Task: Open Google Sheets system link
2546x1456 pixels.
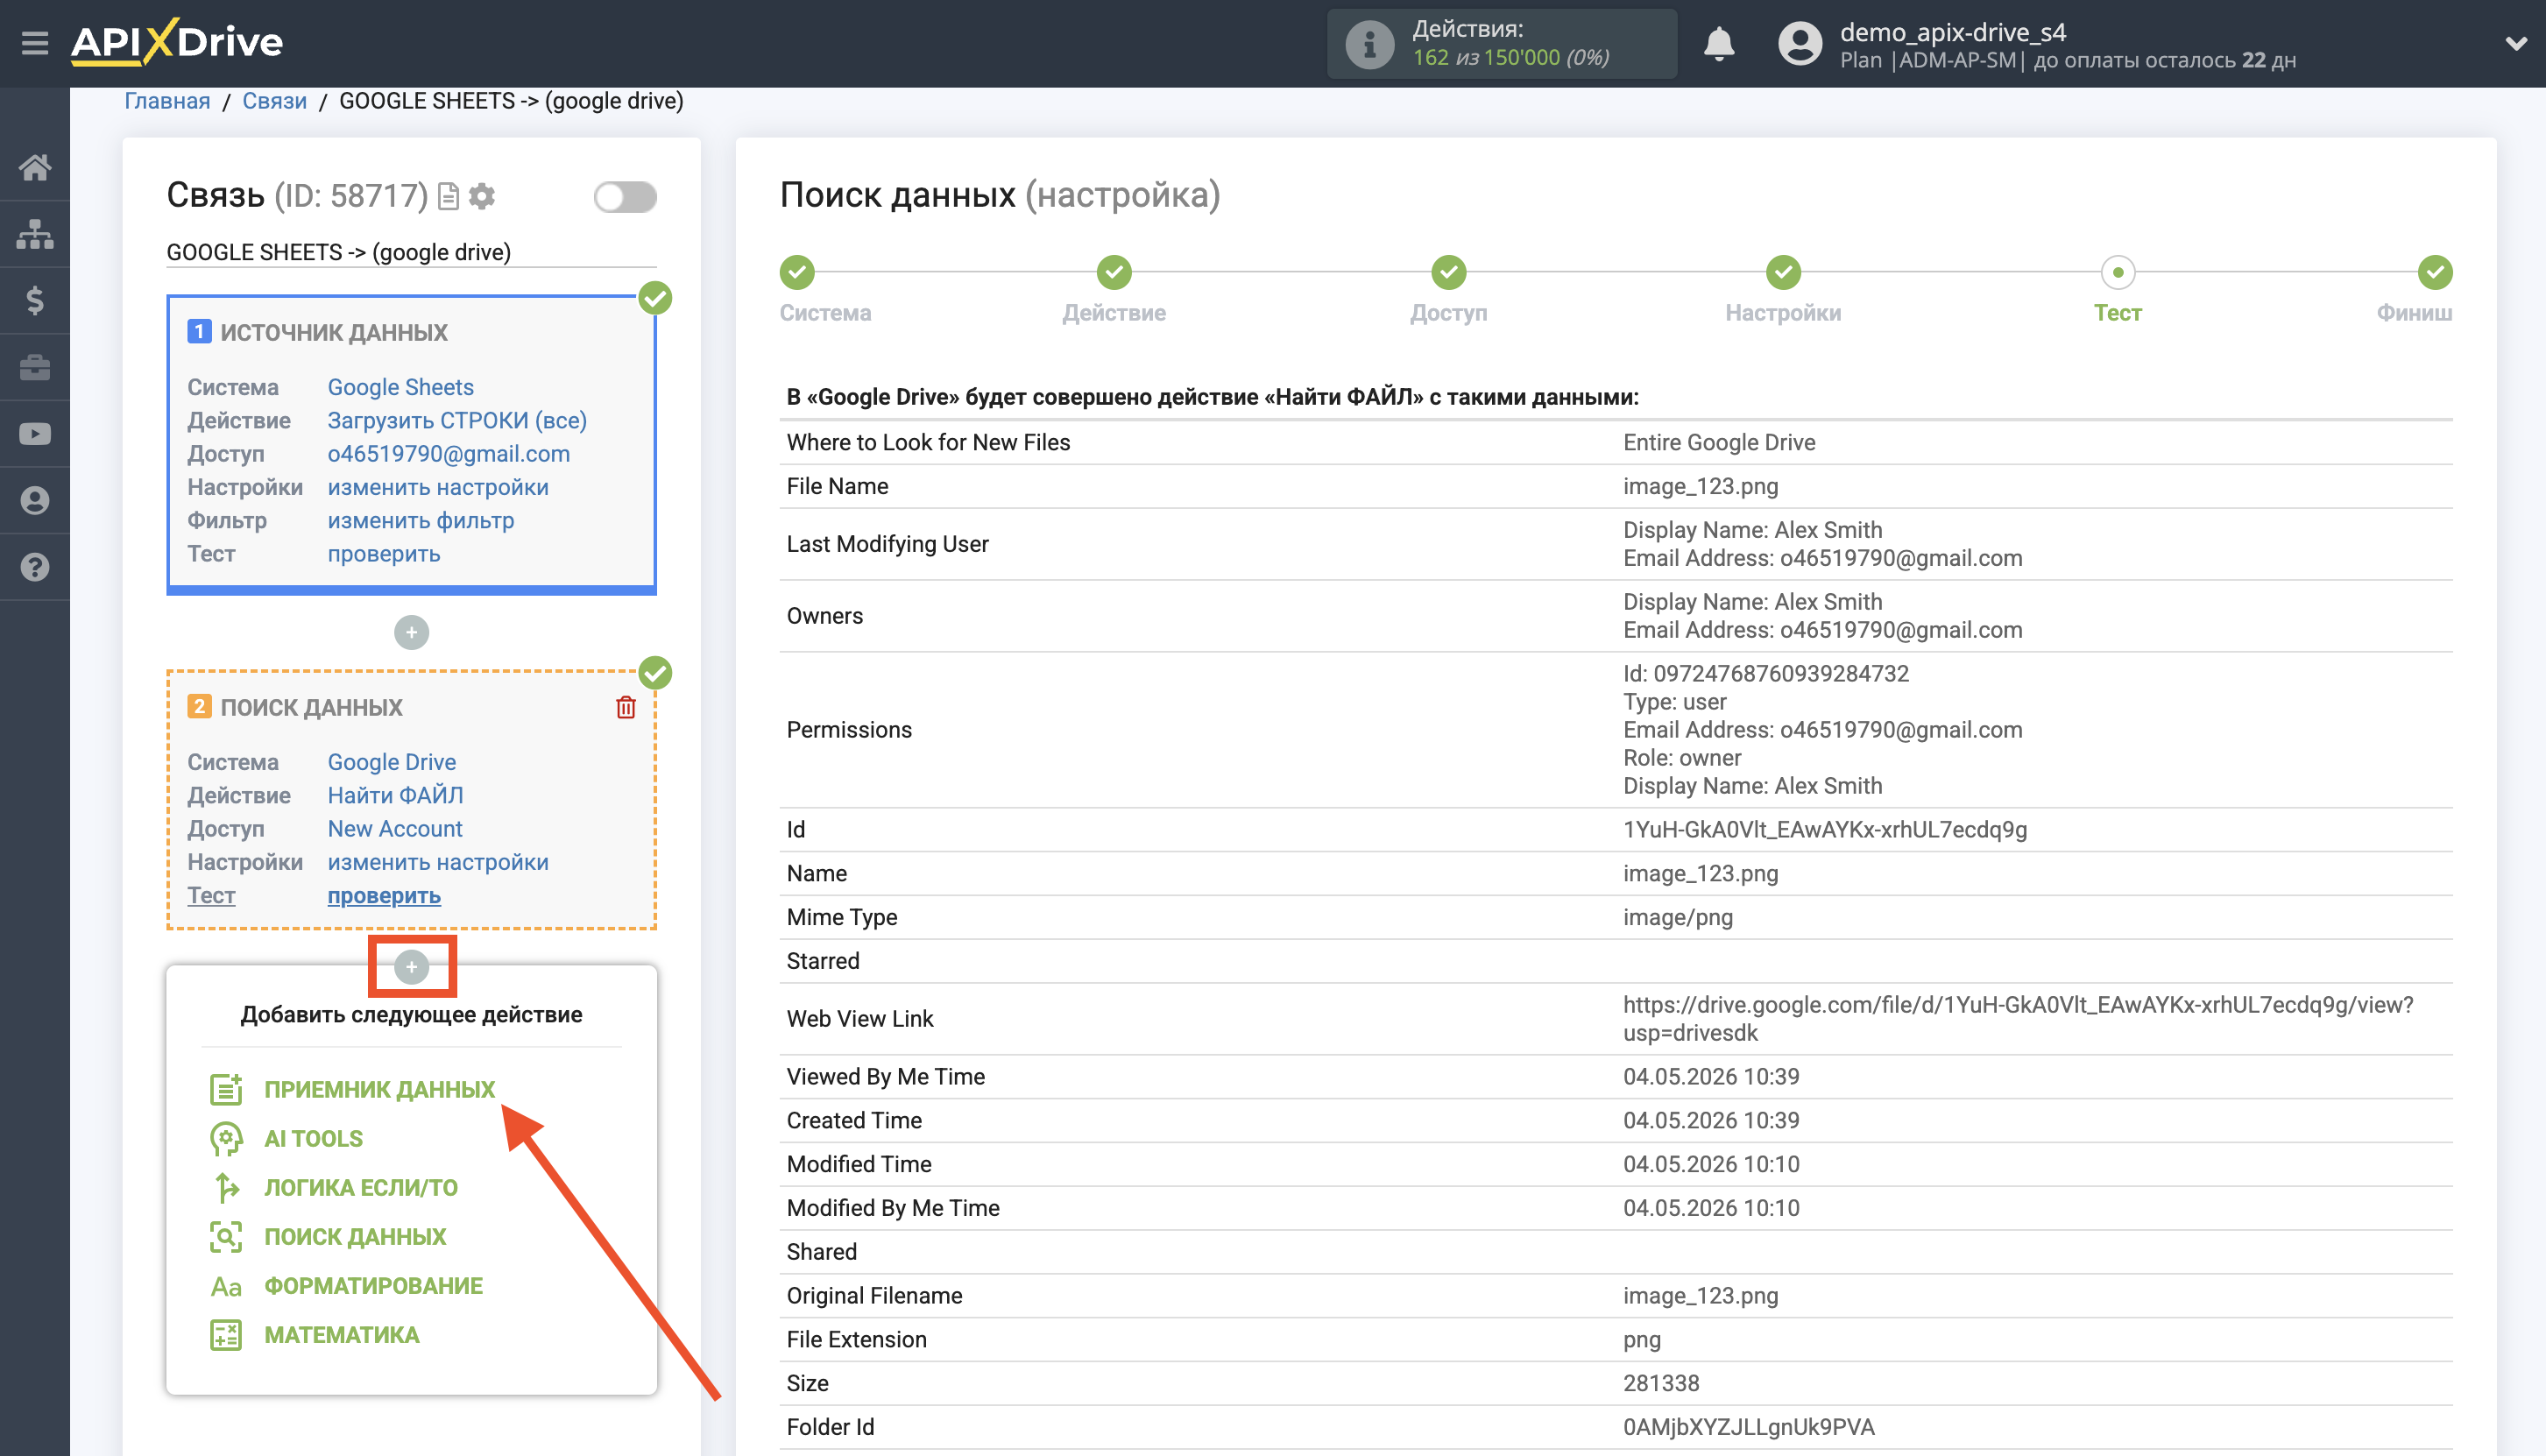Action: (400, 387)
